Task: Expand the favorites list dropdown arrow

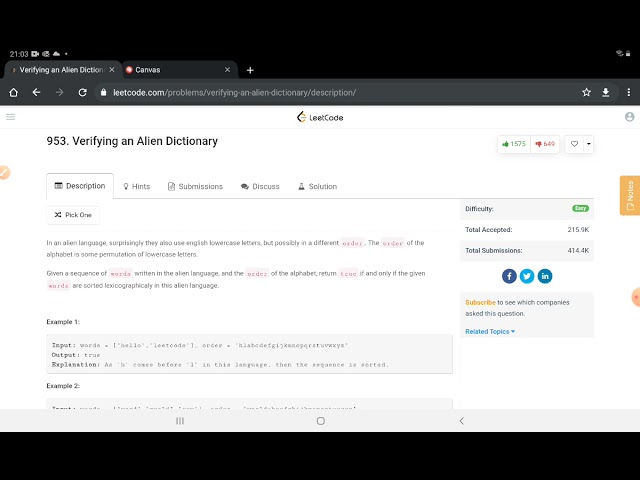Action: 588,144
